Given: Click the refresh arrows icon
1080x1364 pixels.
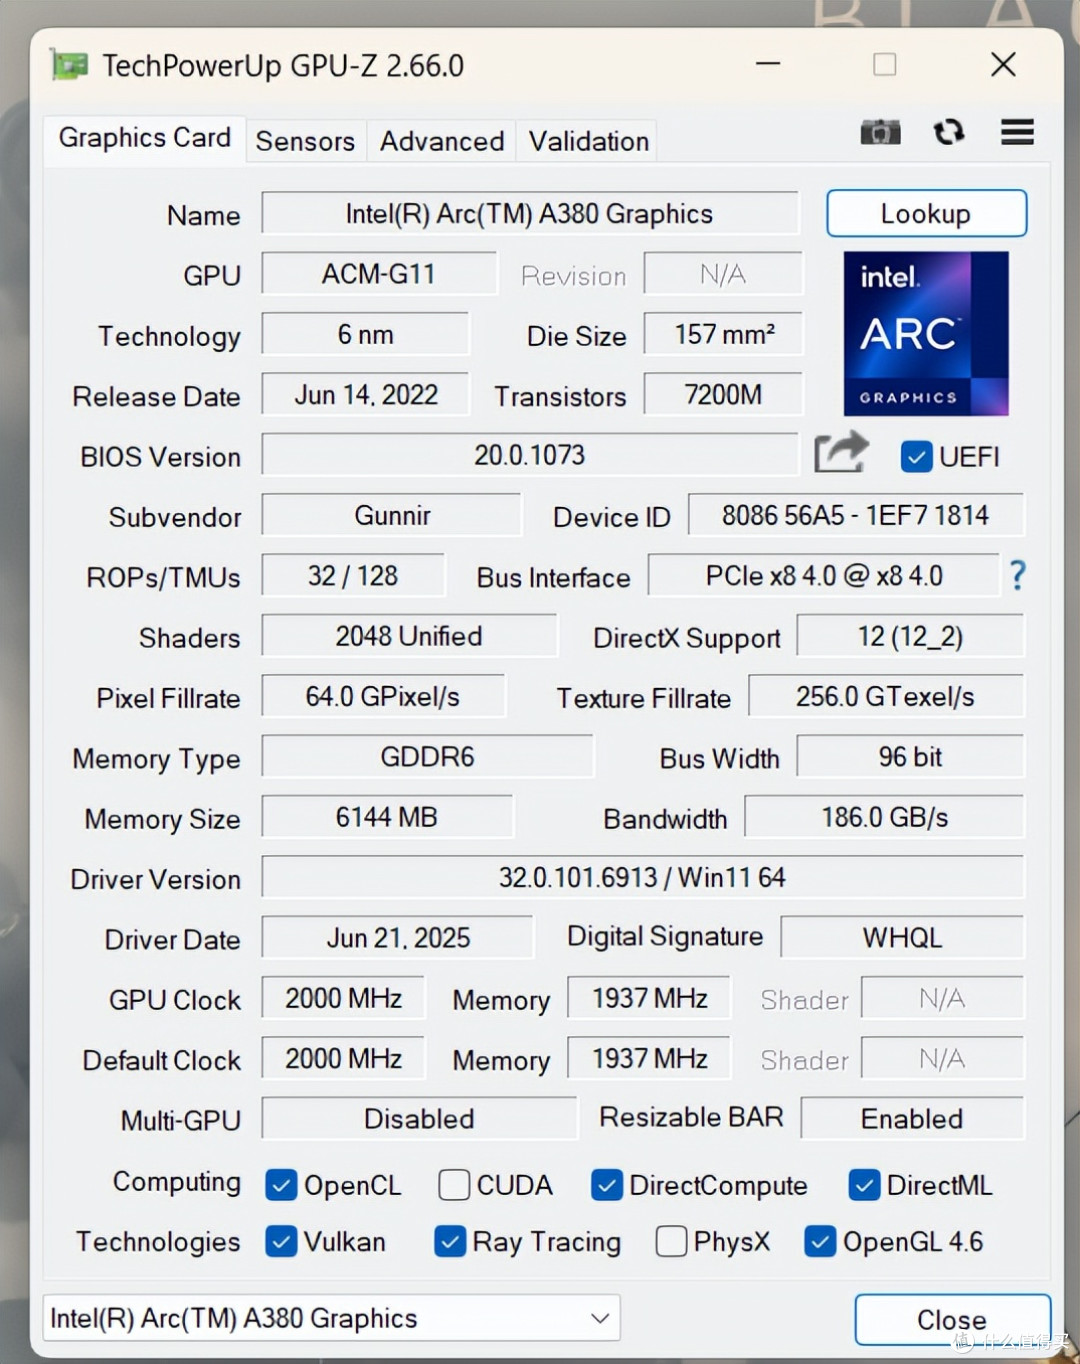Looking at the screenshot, I should point(948,132).
